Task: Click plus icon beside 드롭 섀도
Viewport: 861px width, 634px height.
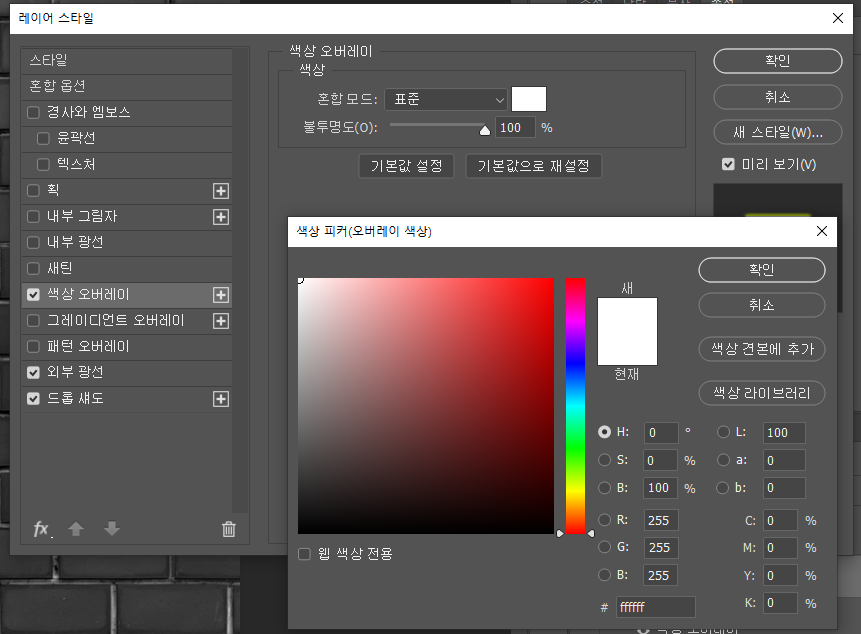Action: [221, 399]
